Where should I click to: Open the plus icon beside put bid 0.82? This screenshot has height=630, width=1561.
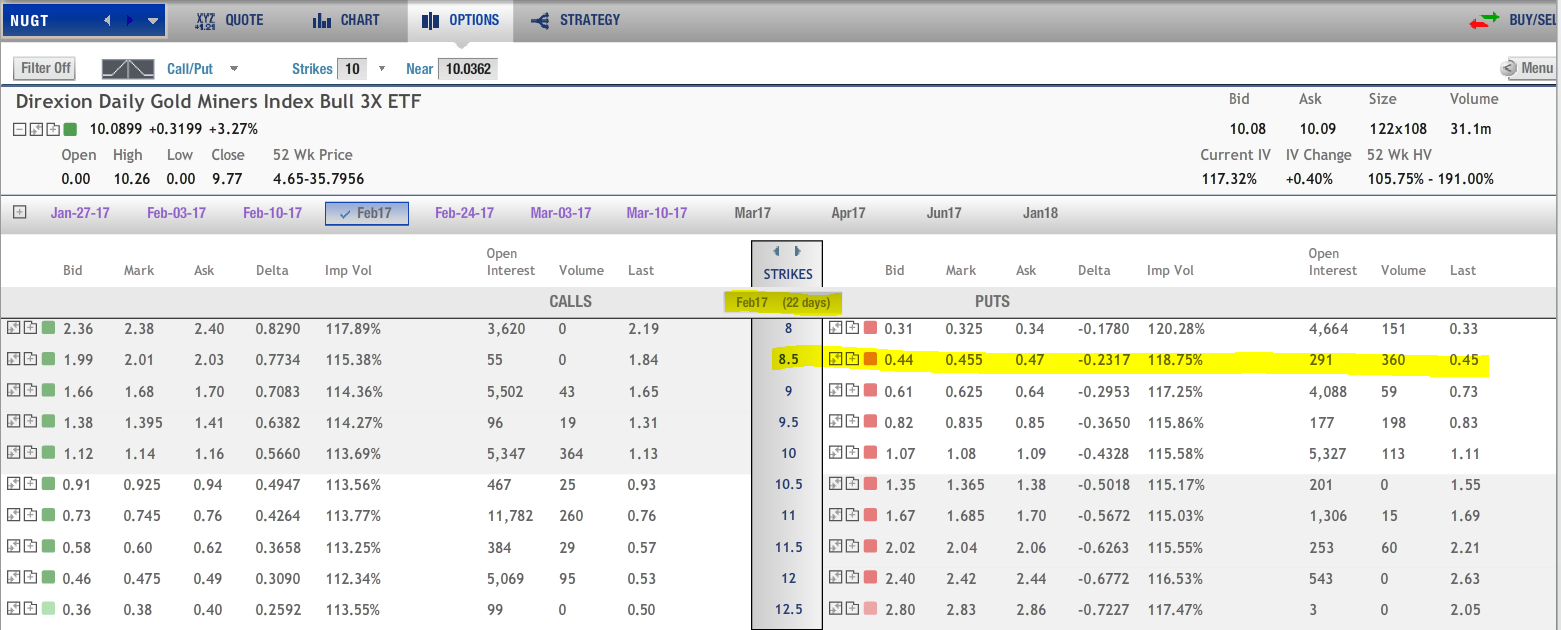click(853, 422)
